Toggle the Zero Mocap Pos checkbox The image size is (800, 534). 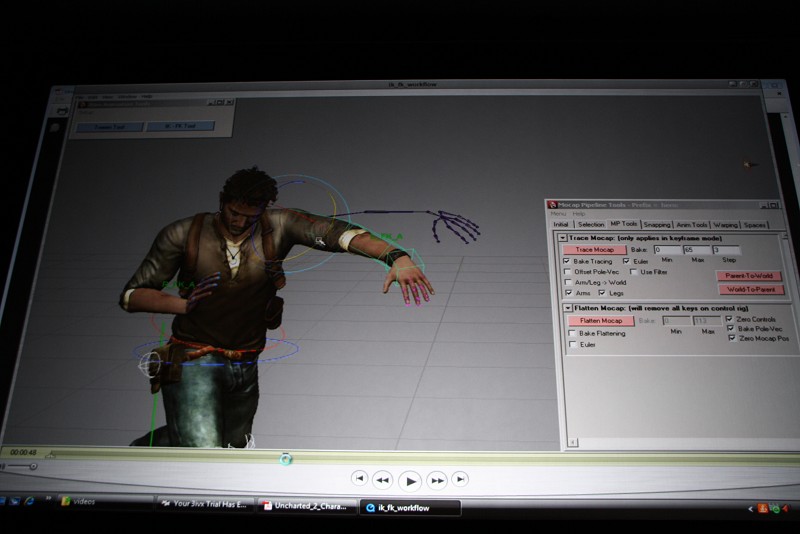[x=732, y=338]
